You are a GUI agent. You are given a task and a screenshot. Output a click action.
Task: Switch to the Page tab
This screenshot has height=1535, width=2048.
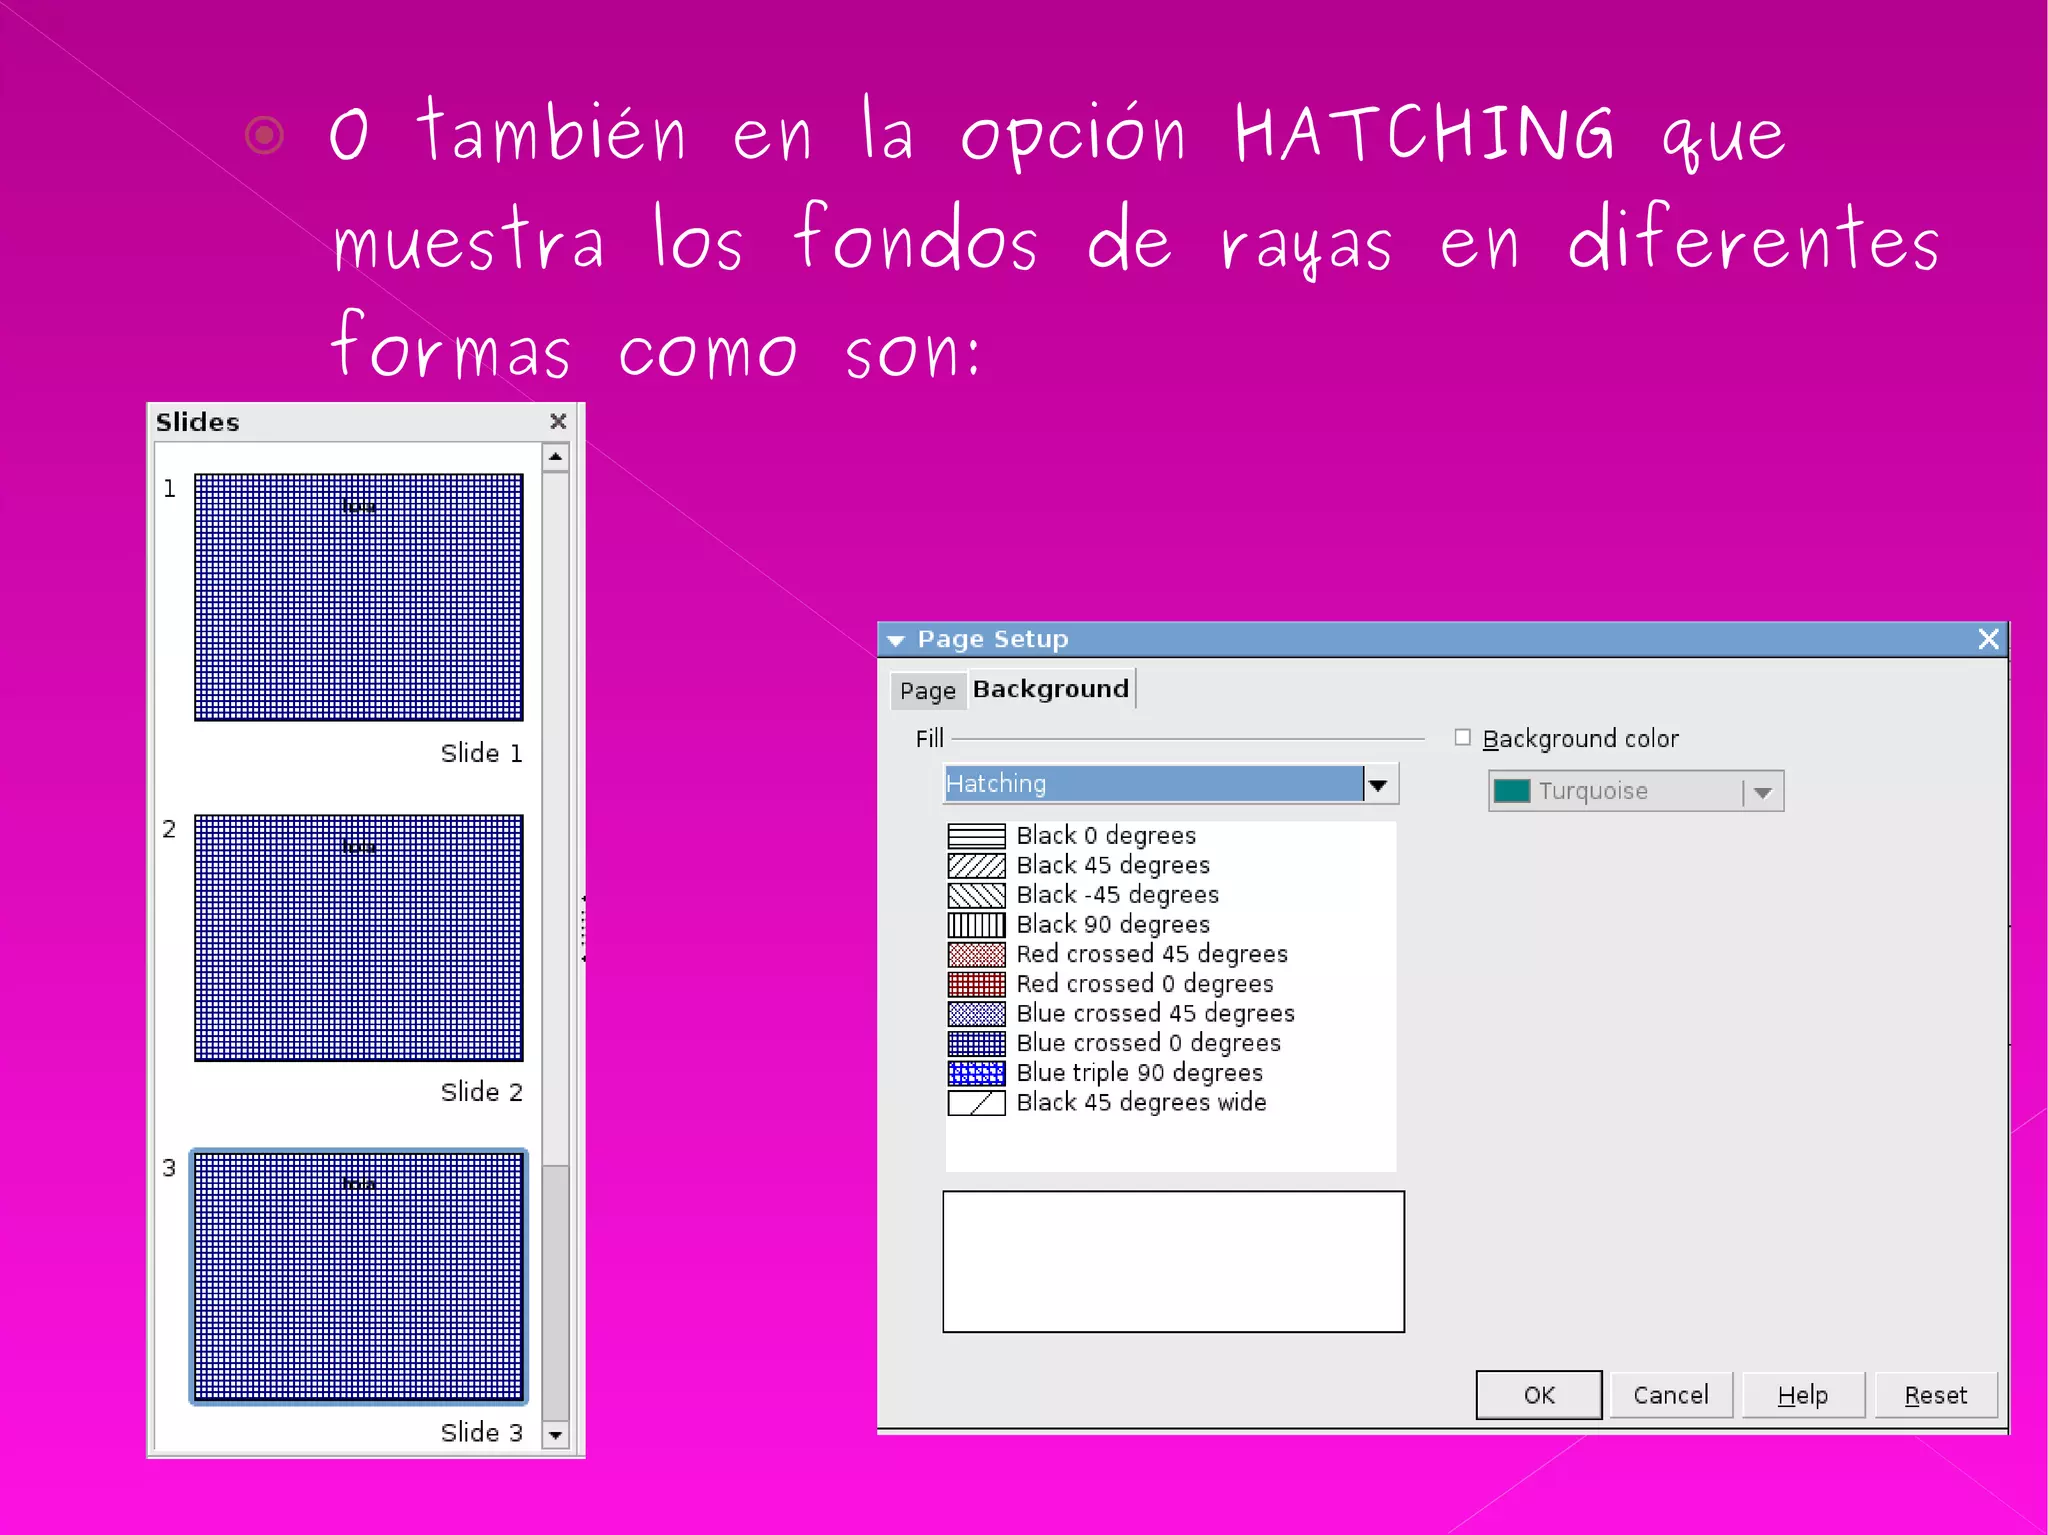tap(927, 691)
